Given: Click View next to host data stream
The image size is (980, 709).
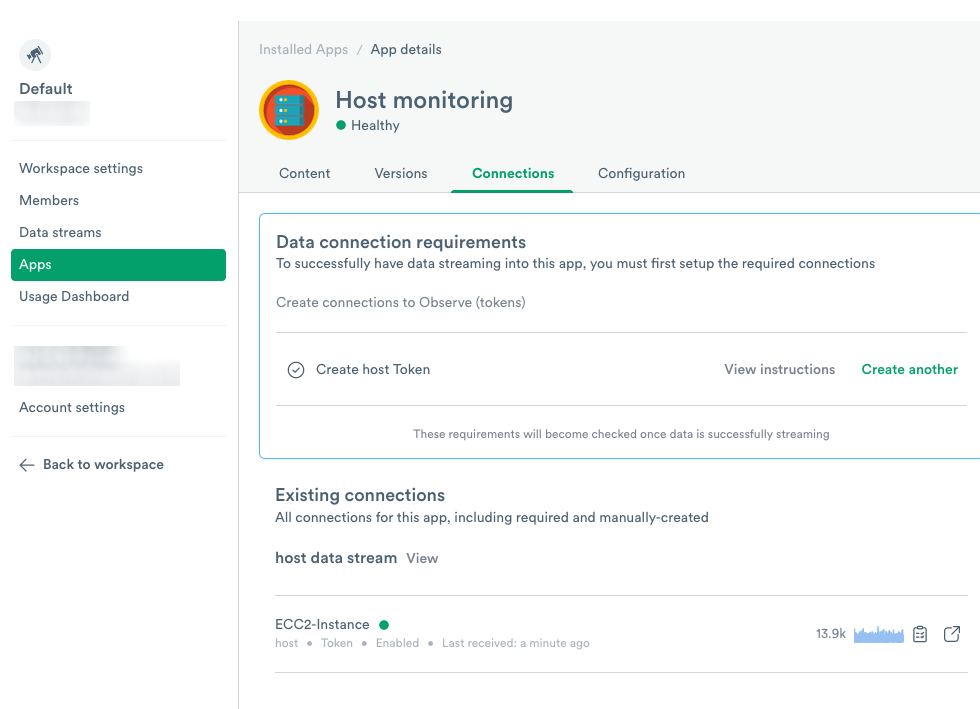Looking at the screenshot, I should click(422, 558).
